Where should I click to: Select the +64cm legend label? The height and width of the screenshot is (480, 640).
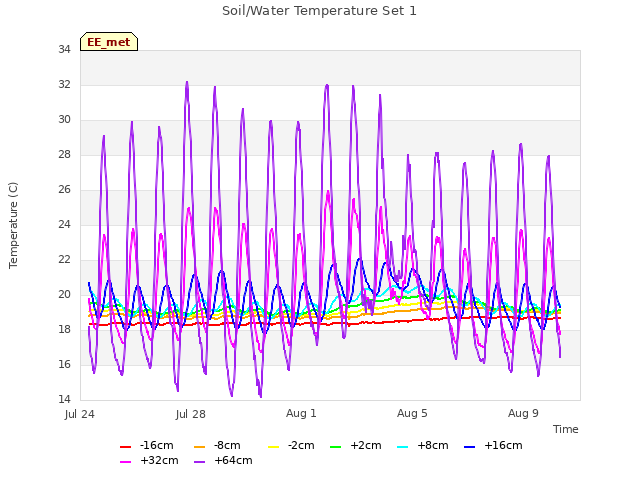click(233, 460)
